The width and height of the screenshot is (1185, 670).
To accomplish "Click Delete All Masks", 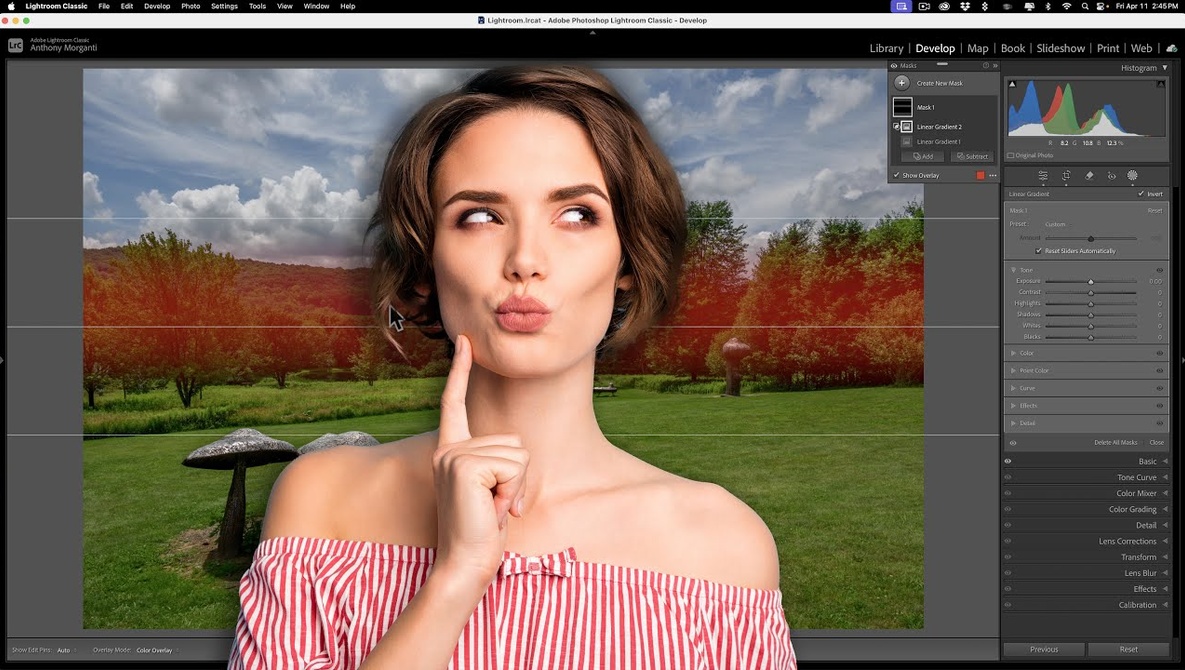I will tap(1115, 442).
